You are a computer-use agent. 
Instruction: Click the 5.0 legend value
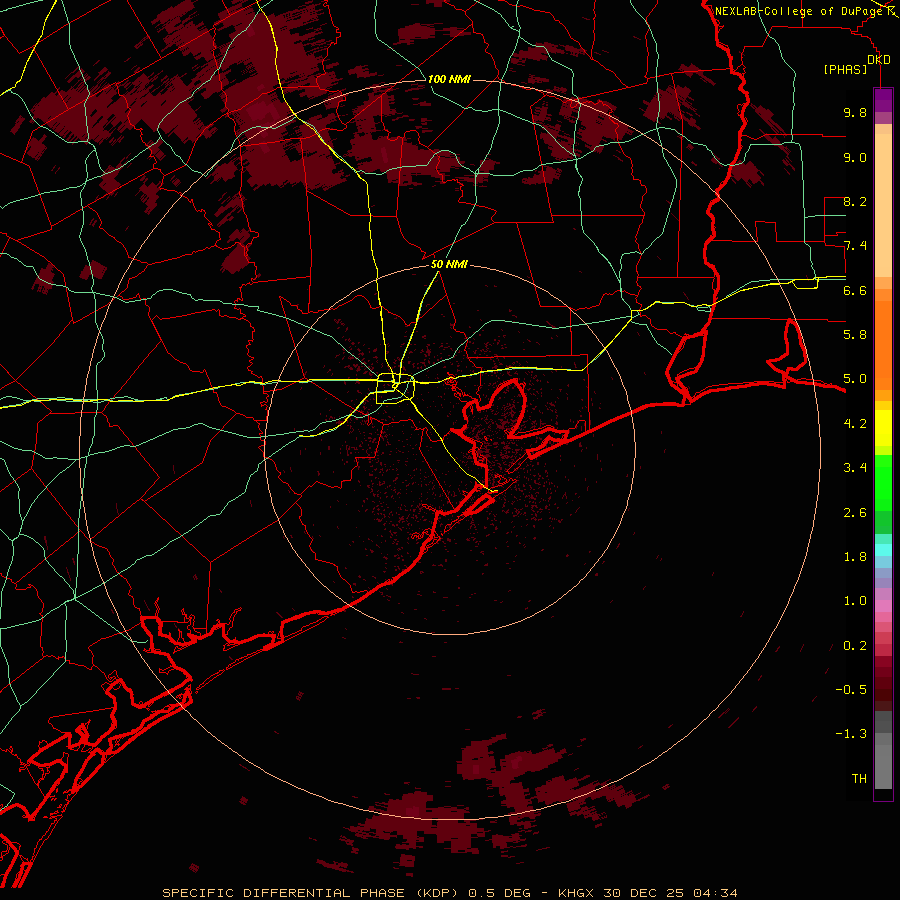pyautogui.click(x=855, y=379)
